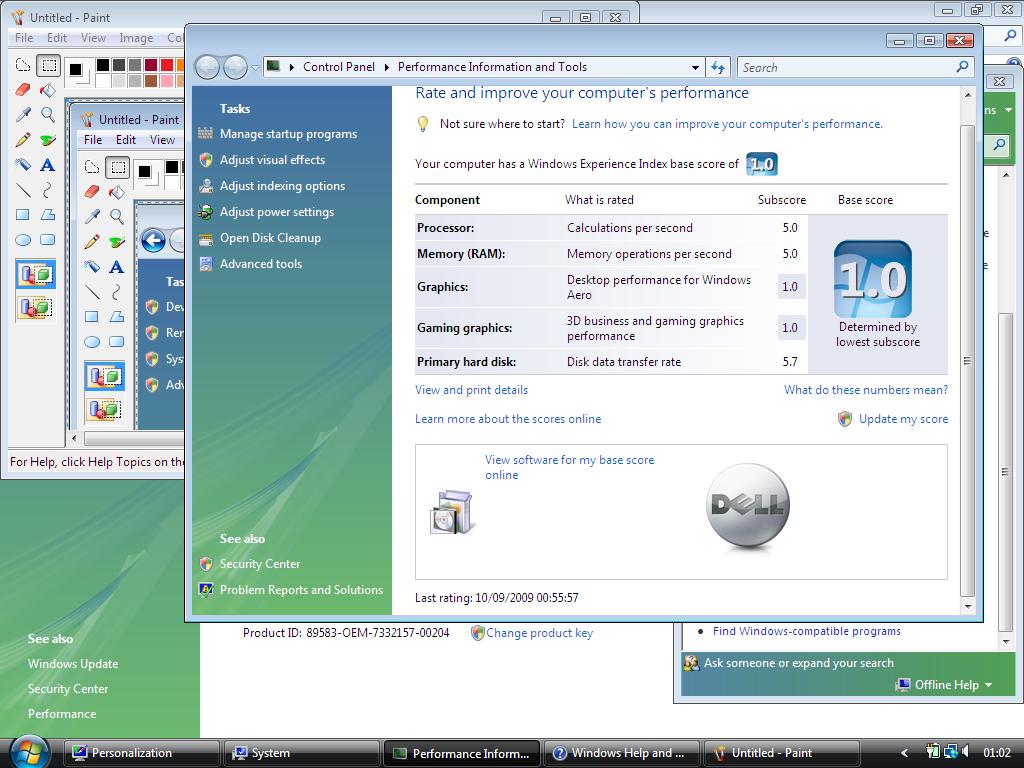Screen dimensions: 1024x768
Task: Click the volume icon in the system tray
Action: coord(966,752)
